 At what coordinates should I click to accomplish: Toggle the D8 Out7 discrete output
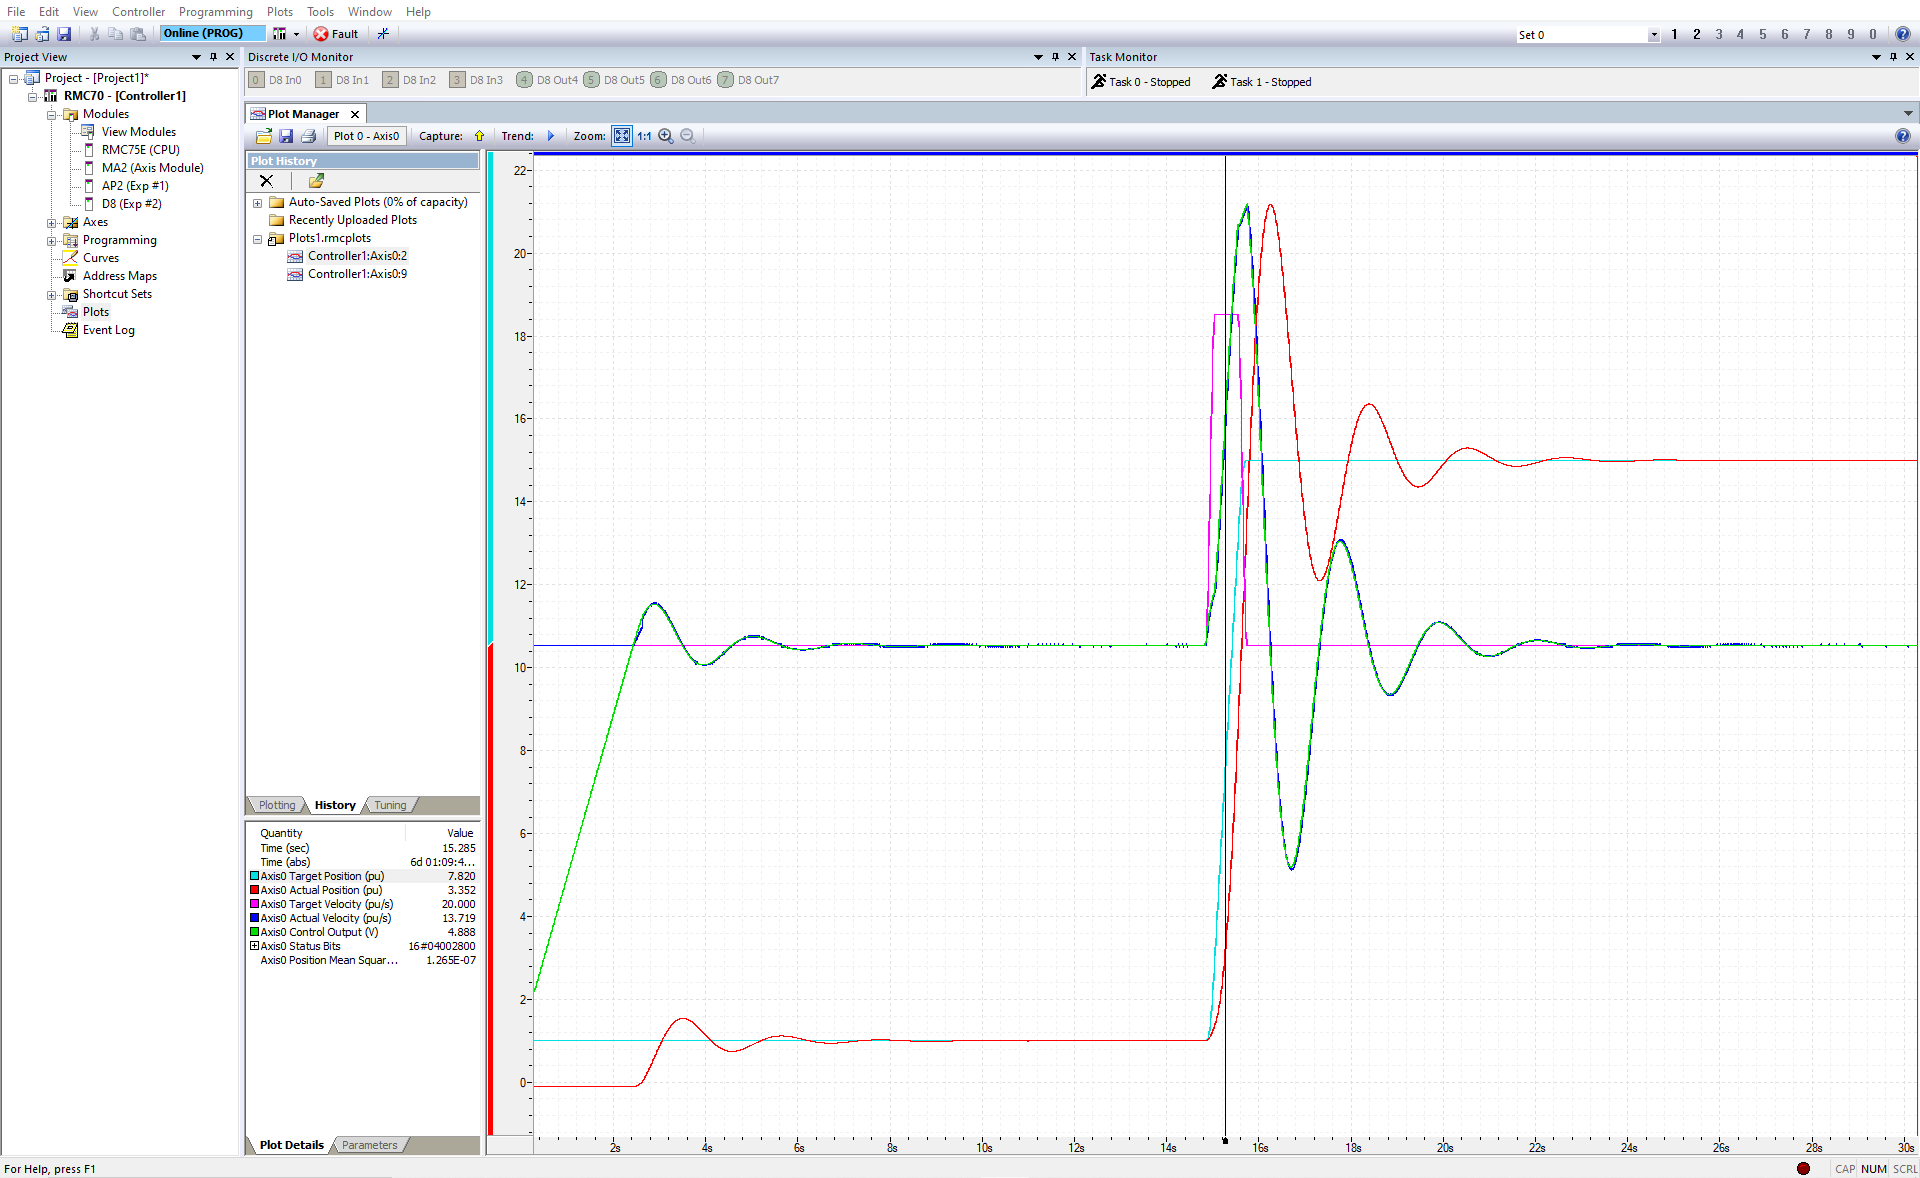(725, 80)
